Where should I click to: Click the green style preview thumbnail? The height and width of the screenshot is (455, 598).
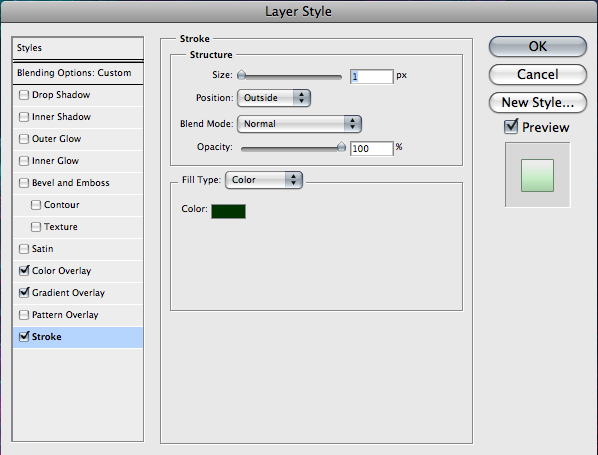[537, 175]
